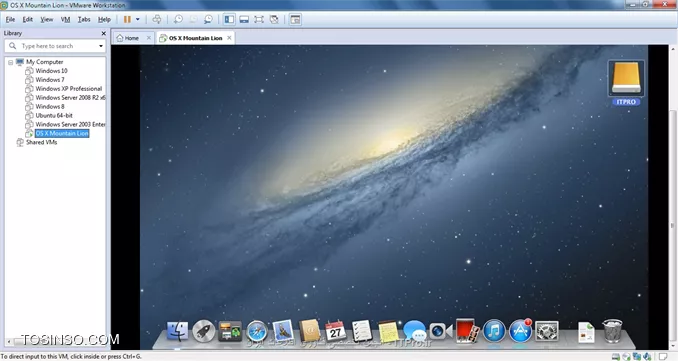Click the vertical scrollbar of VM view

(x=674, y=225)
